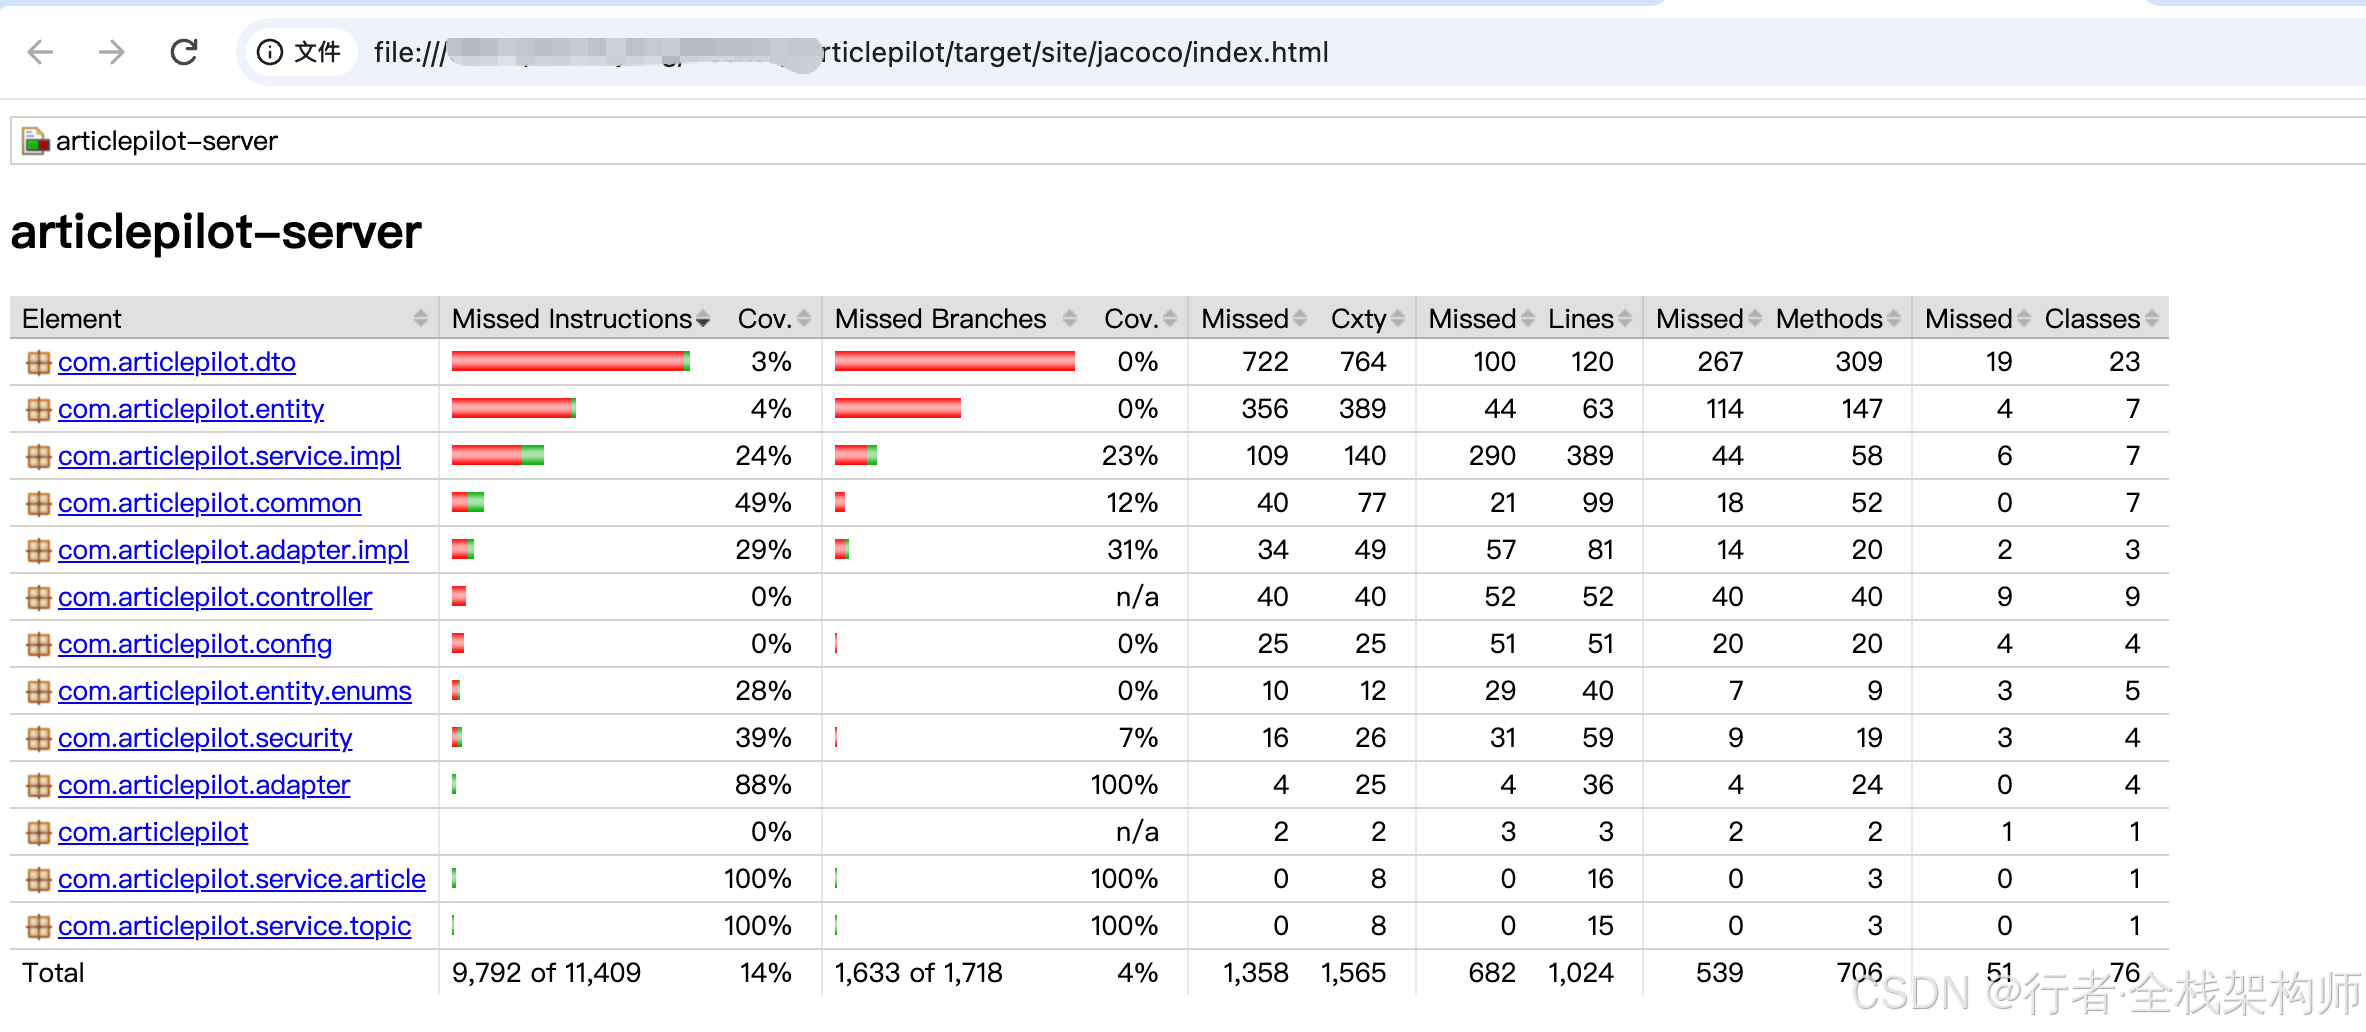Sort by instruction Cov. column header
2366x1032 pixels.
[774, 318]
